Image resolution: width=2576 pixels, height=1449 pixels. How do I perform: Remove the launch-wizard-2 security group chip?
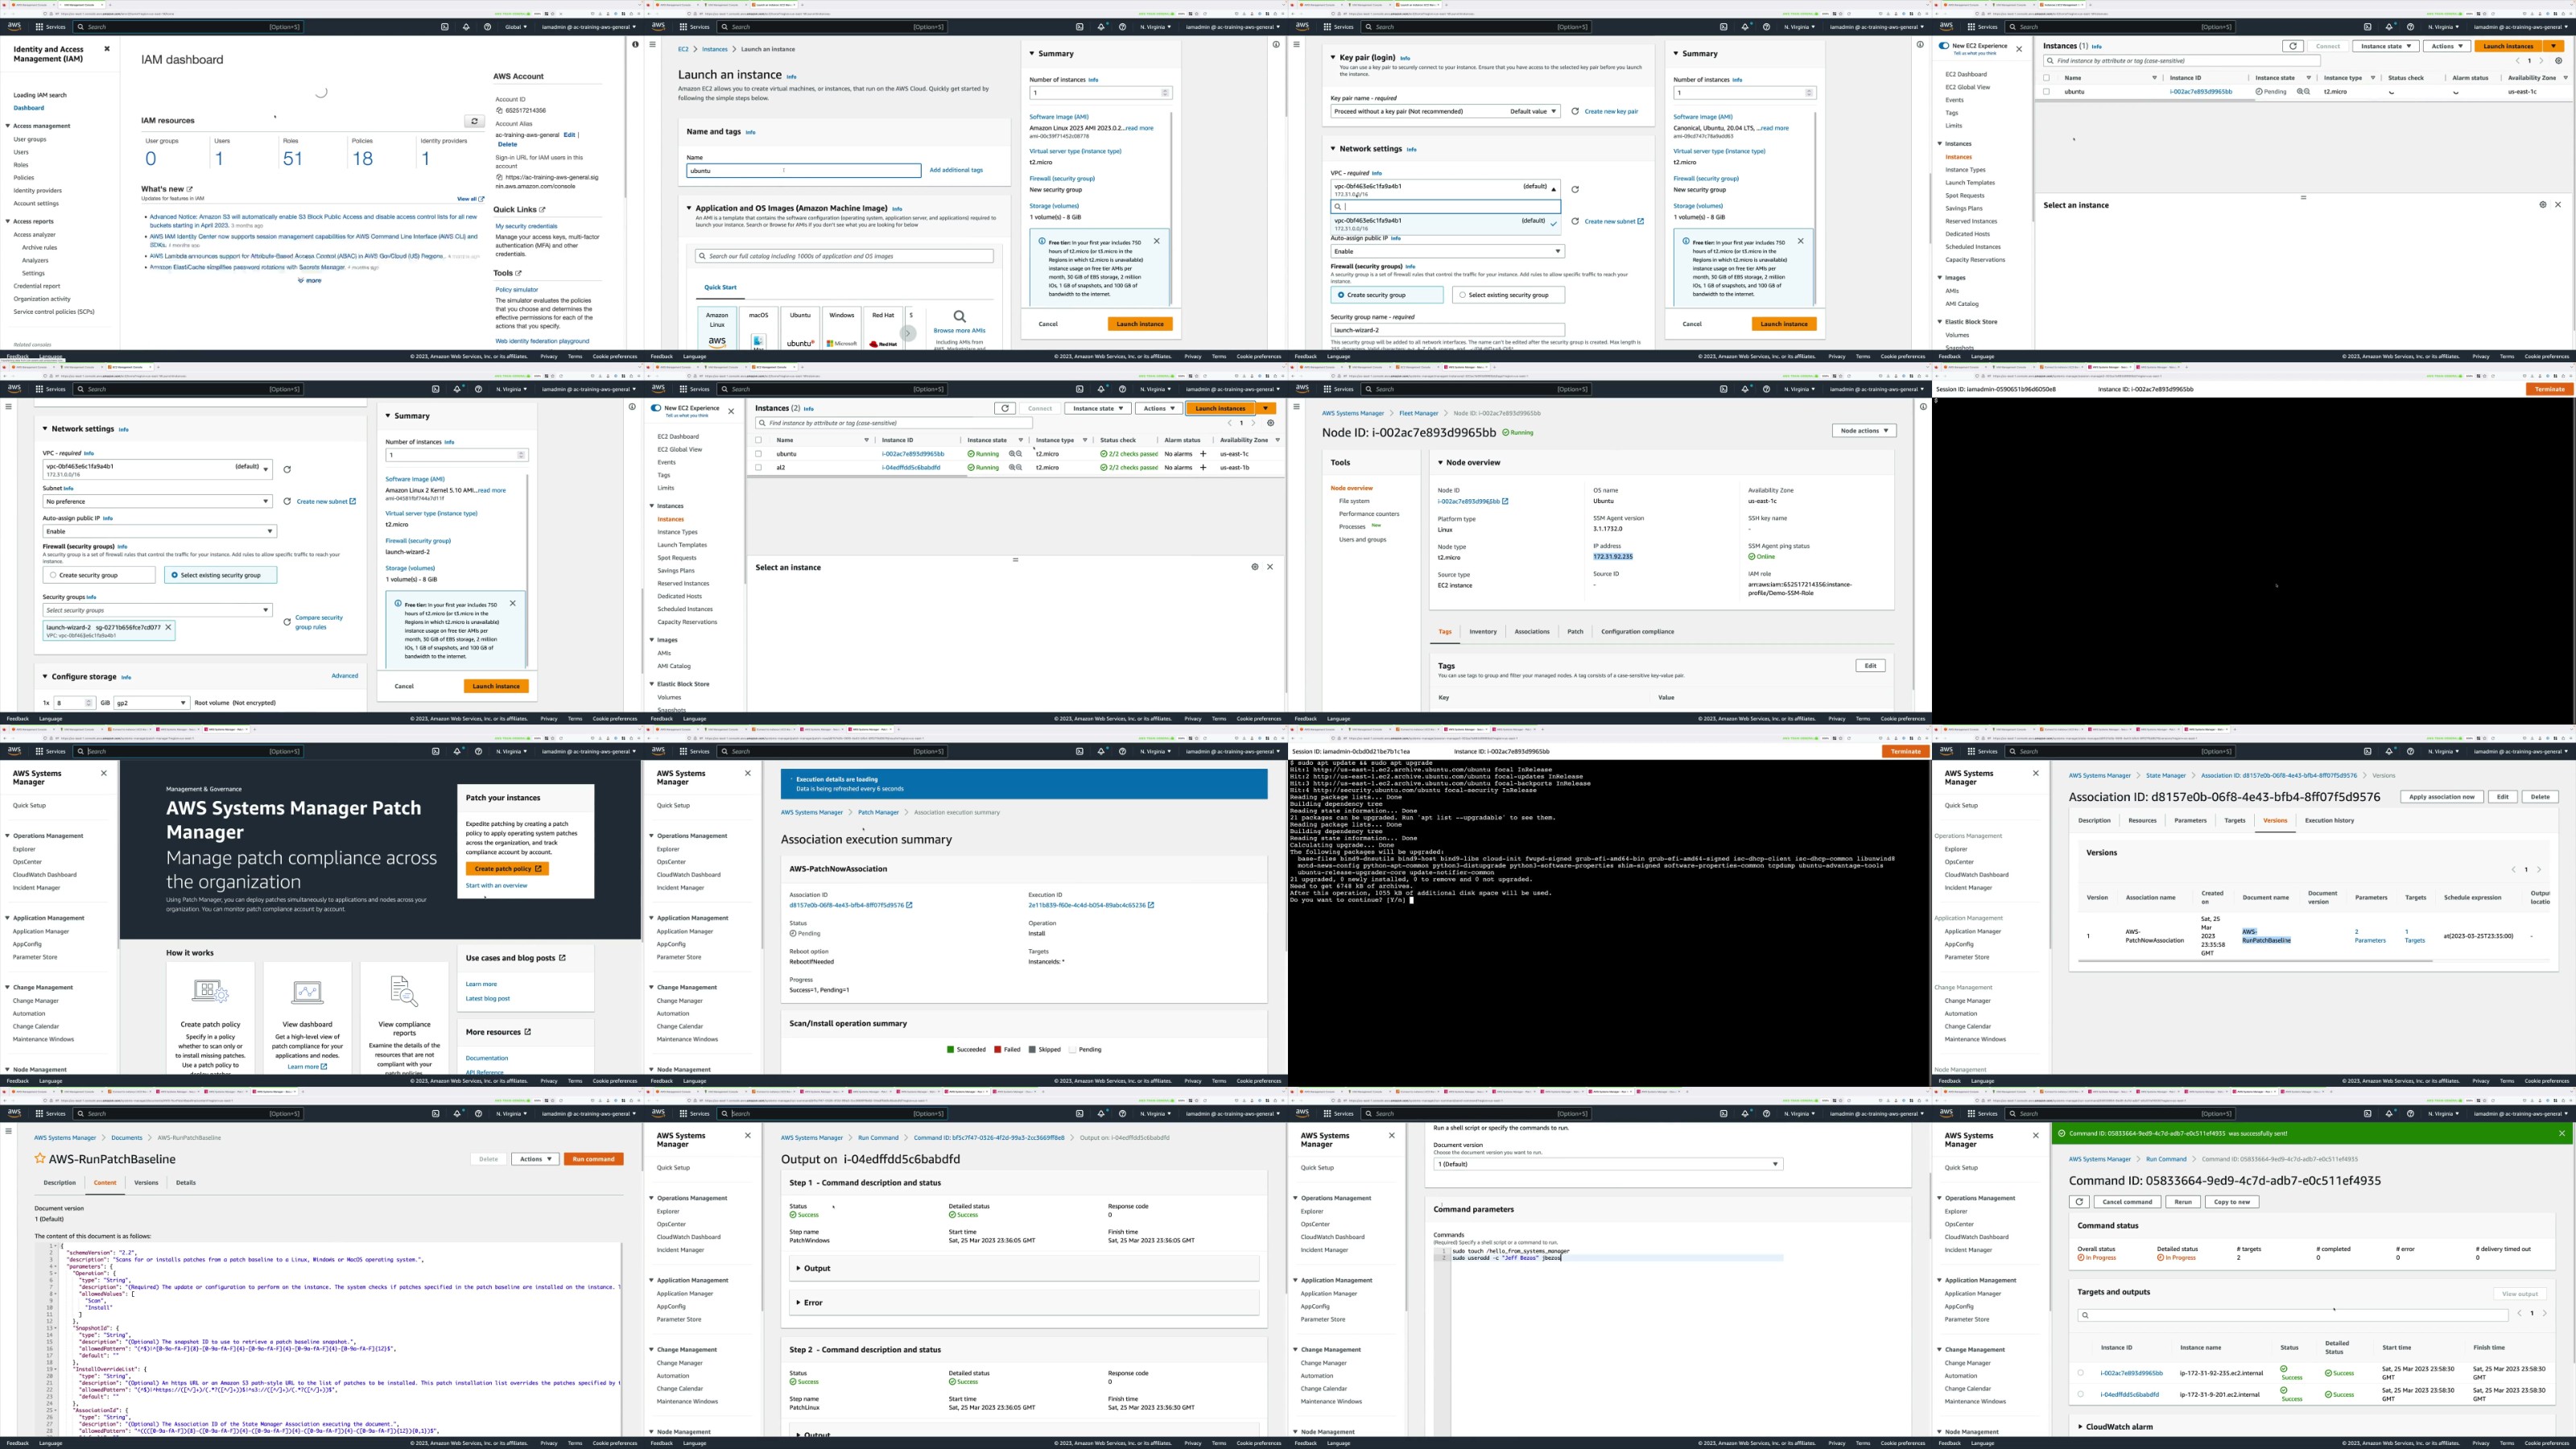[168, 627]
